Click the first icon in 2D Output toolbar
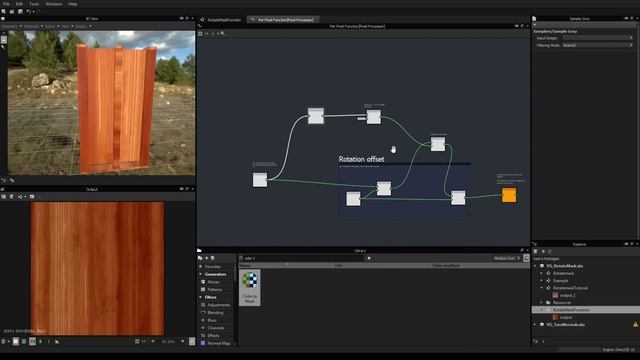 pos(4,197)
